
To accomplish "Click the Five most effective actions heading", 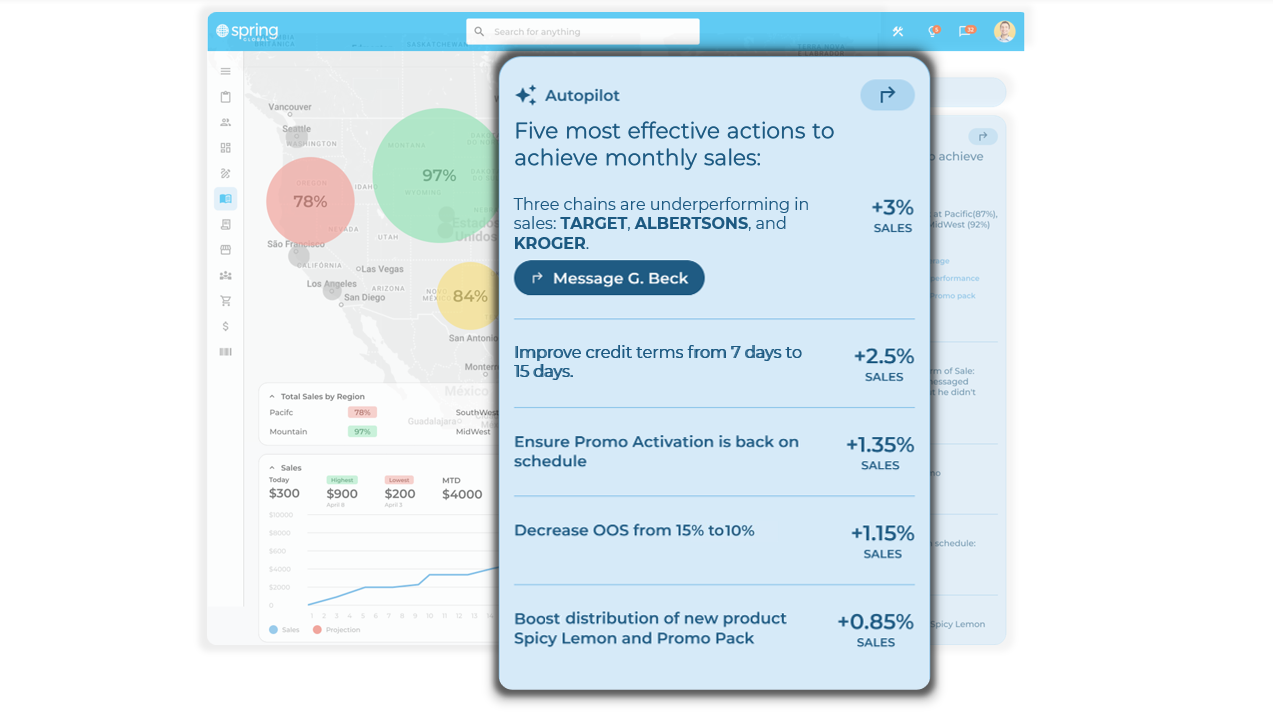I will tap(674, 145).
